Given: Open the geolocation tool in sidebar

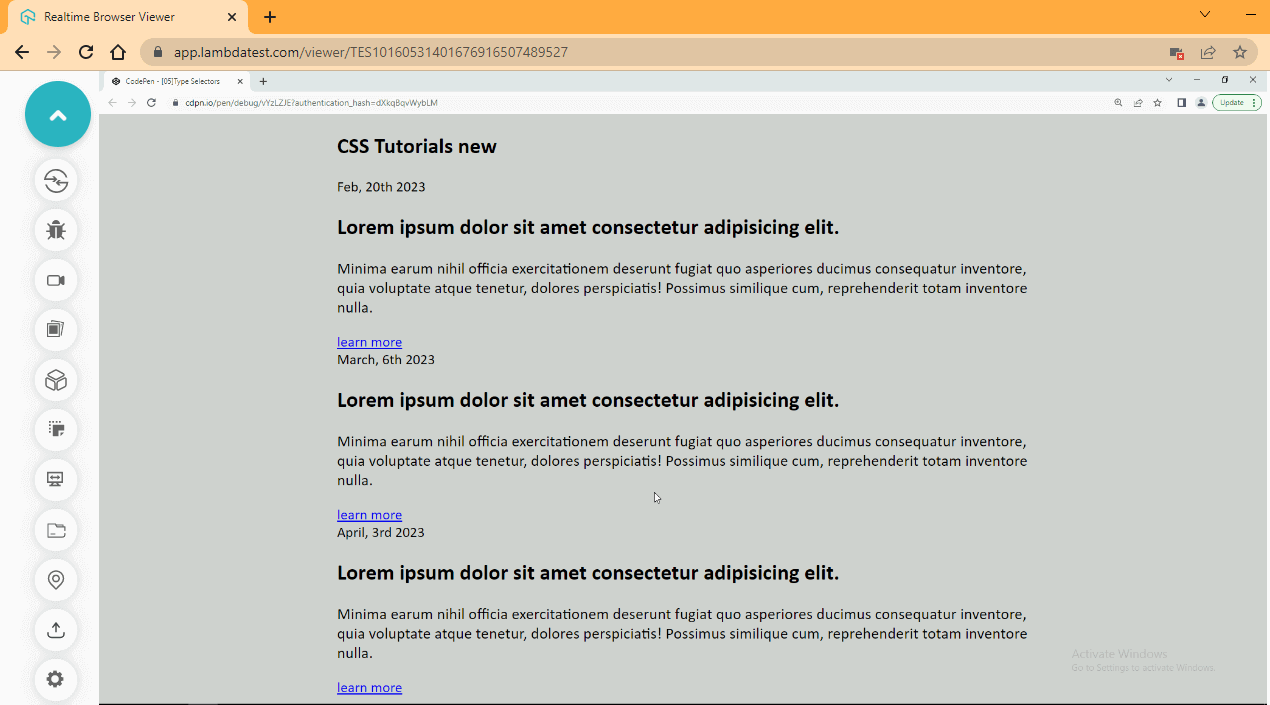Looking at the screenshot, I should pyautogui.click(x=56, y=580).
